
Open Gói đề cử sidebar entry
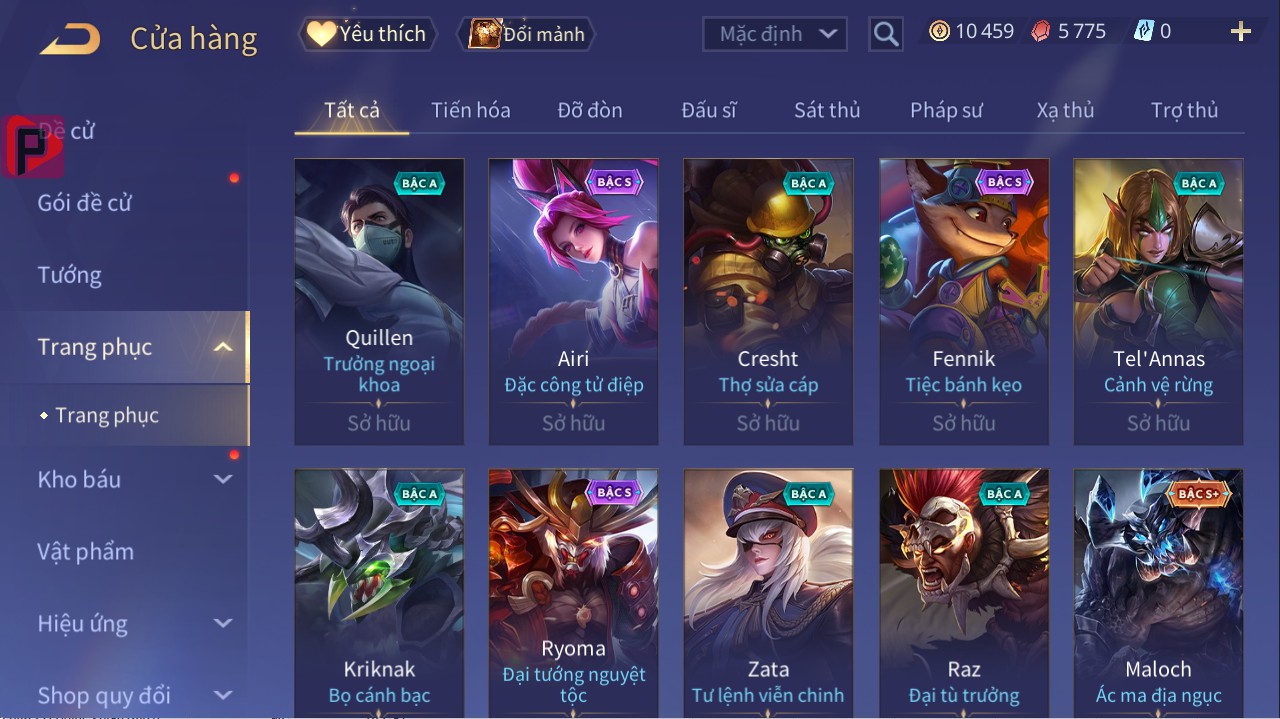click(85, 203)
